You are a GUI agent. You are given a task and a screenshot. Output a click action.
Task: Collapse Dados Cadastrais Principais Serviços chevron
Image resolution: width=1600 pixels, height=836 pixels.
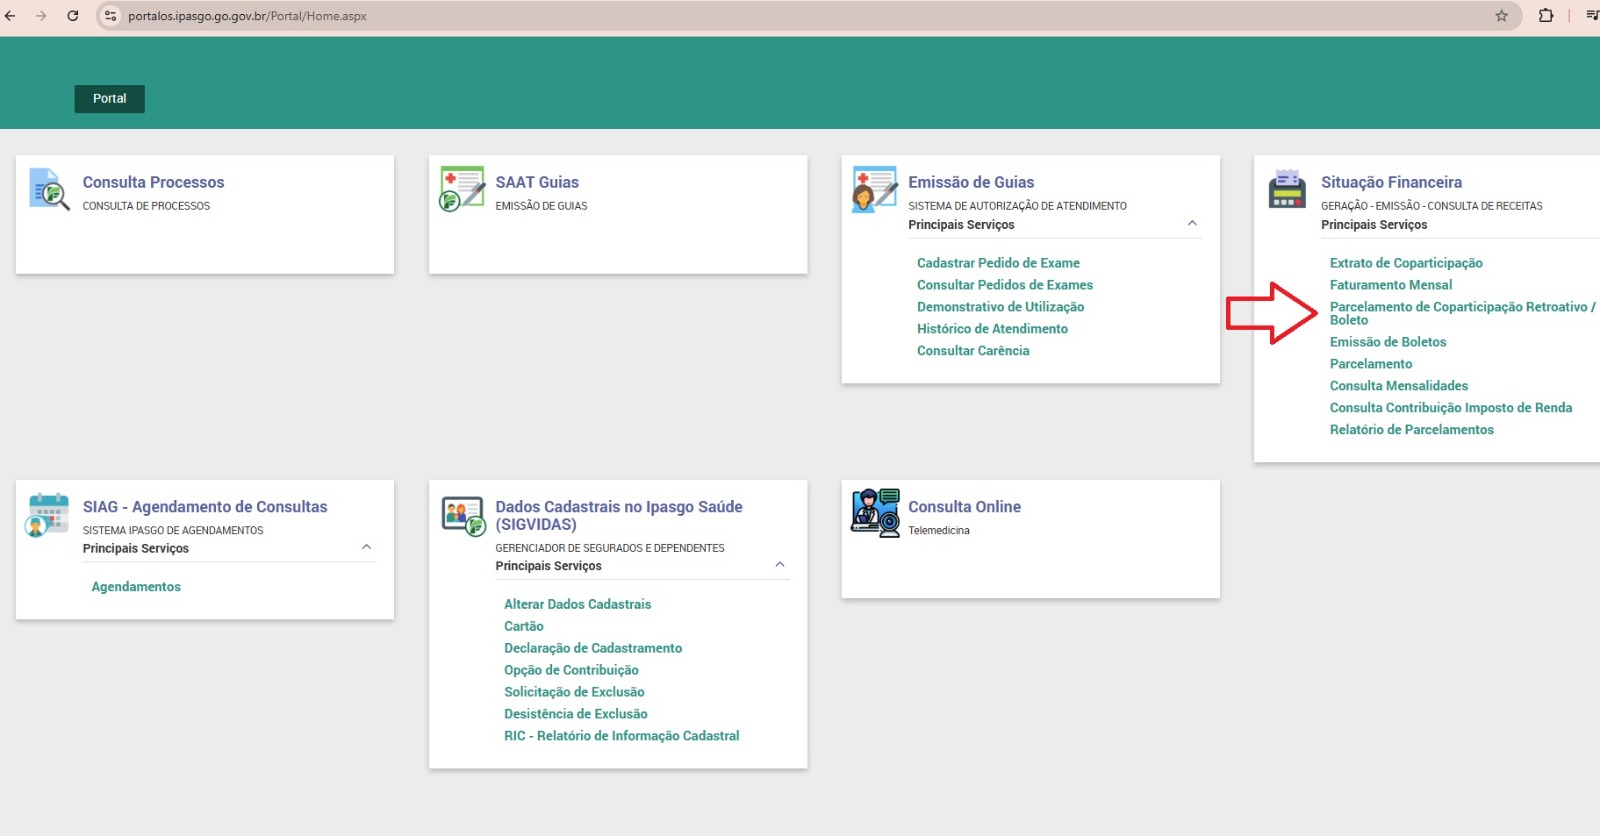(x=780, y=565)
